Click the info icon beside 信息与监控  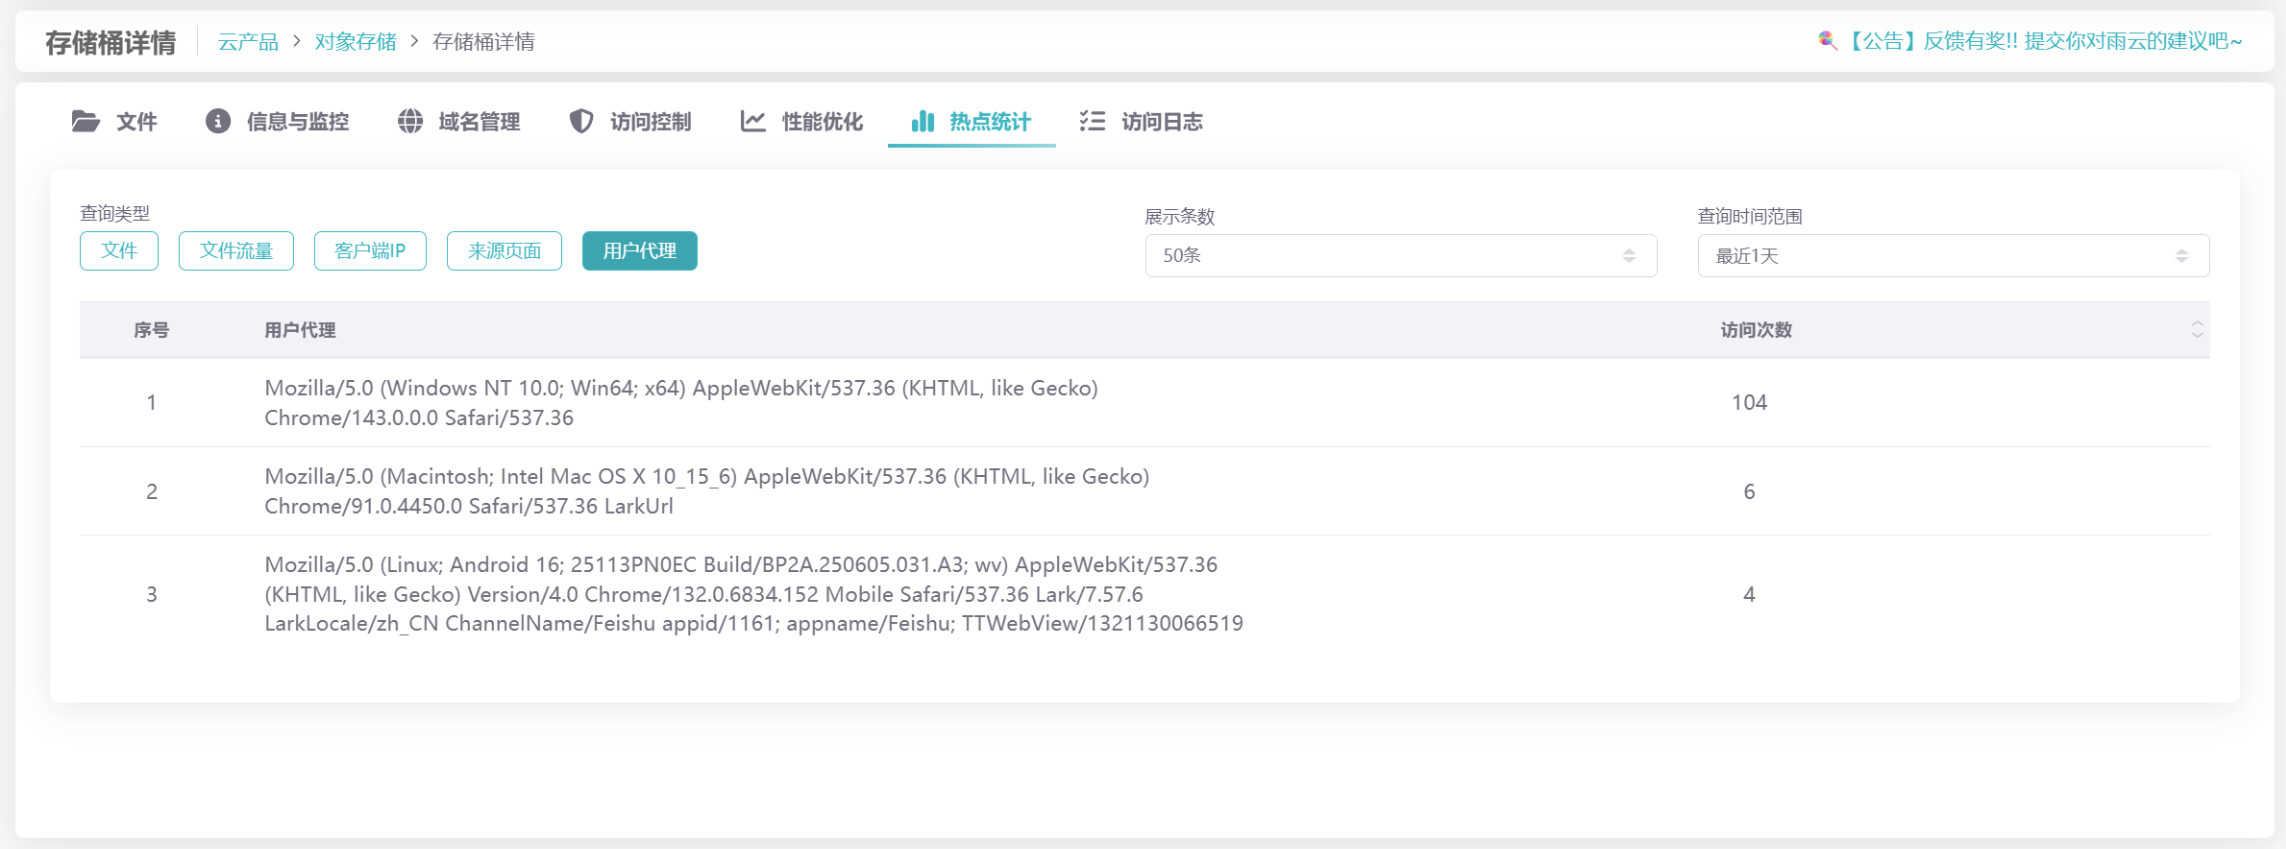click(218, 122)
